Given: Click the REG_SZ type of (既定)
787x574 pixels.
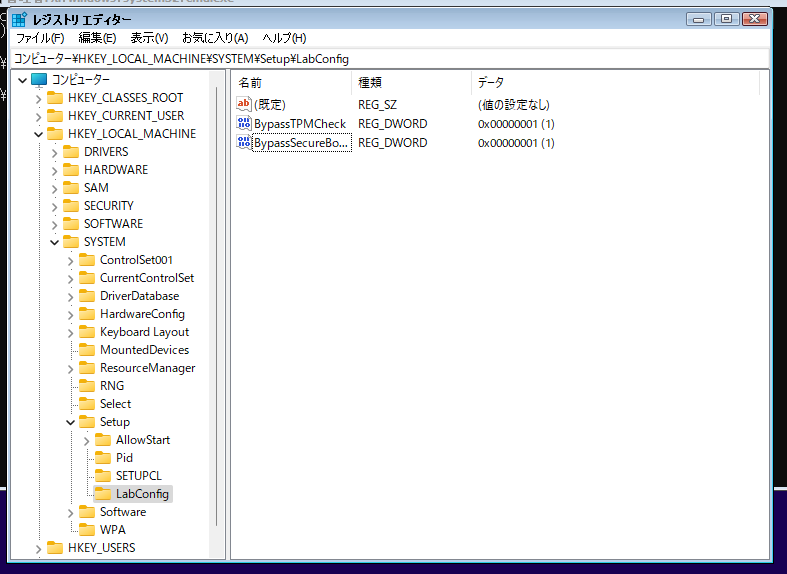Looking at the screenshot, I should tap(377, 105).
